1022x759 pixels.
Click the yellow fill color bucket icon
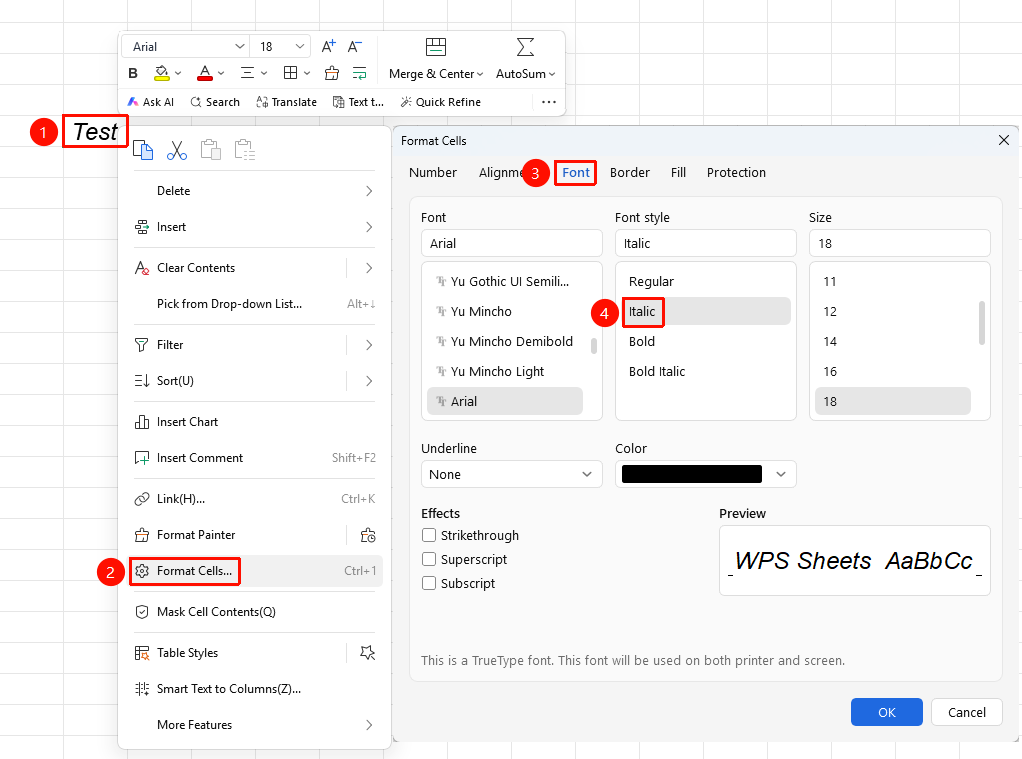[162, 73]
